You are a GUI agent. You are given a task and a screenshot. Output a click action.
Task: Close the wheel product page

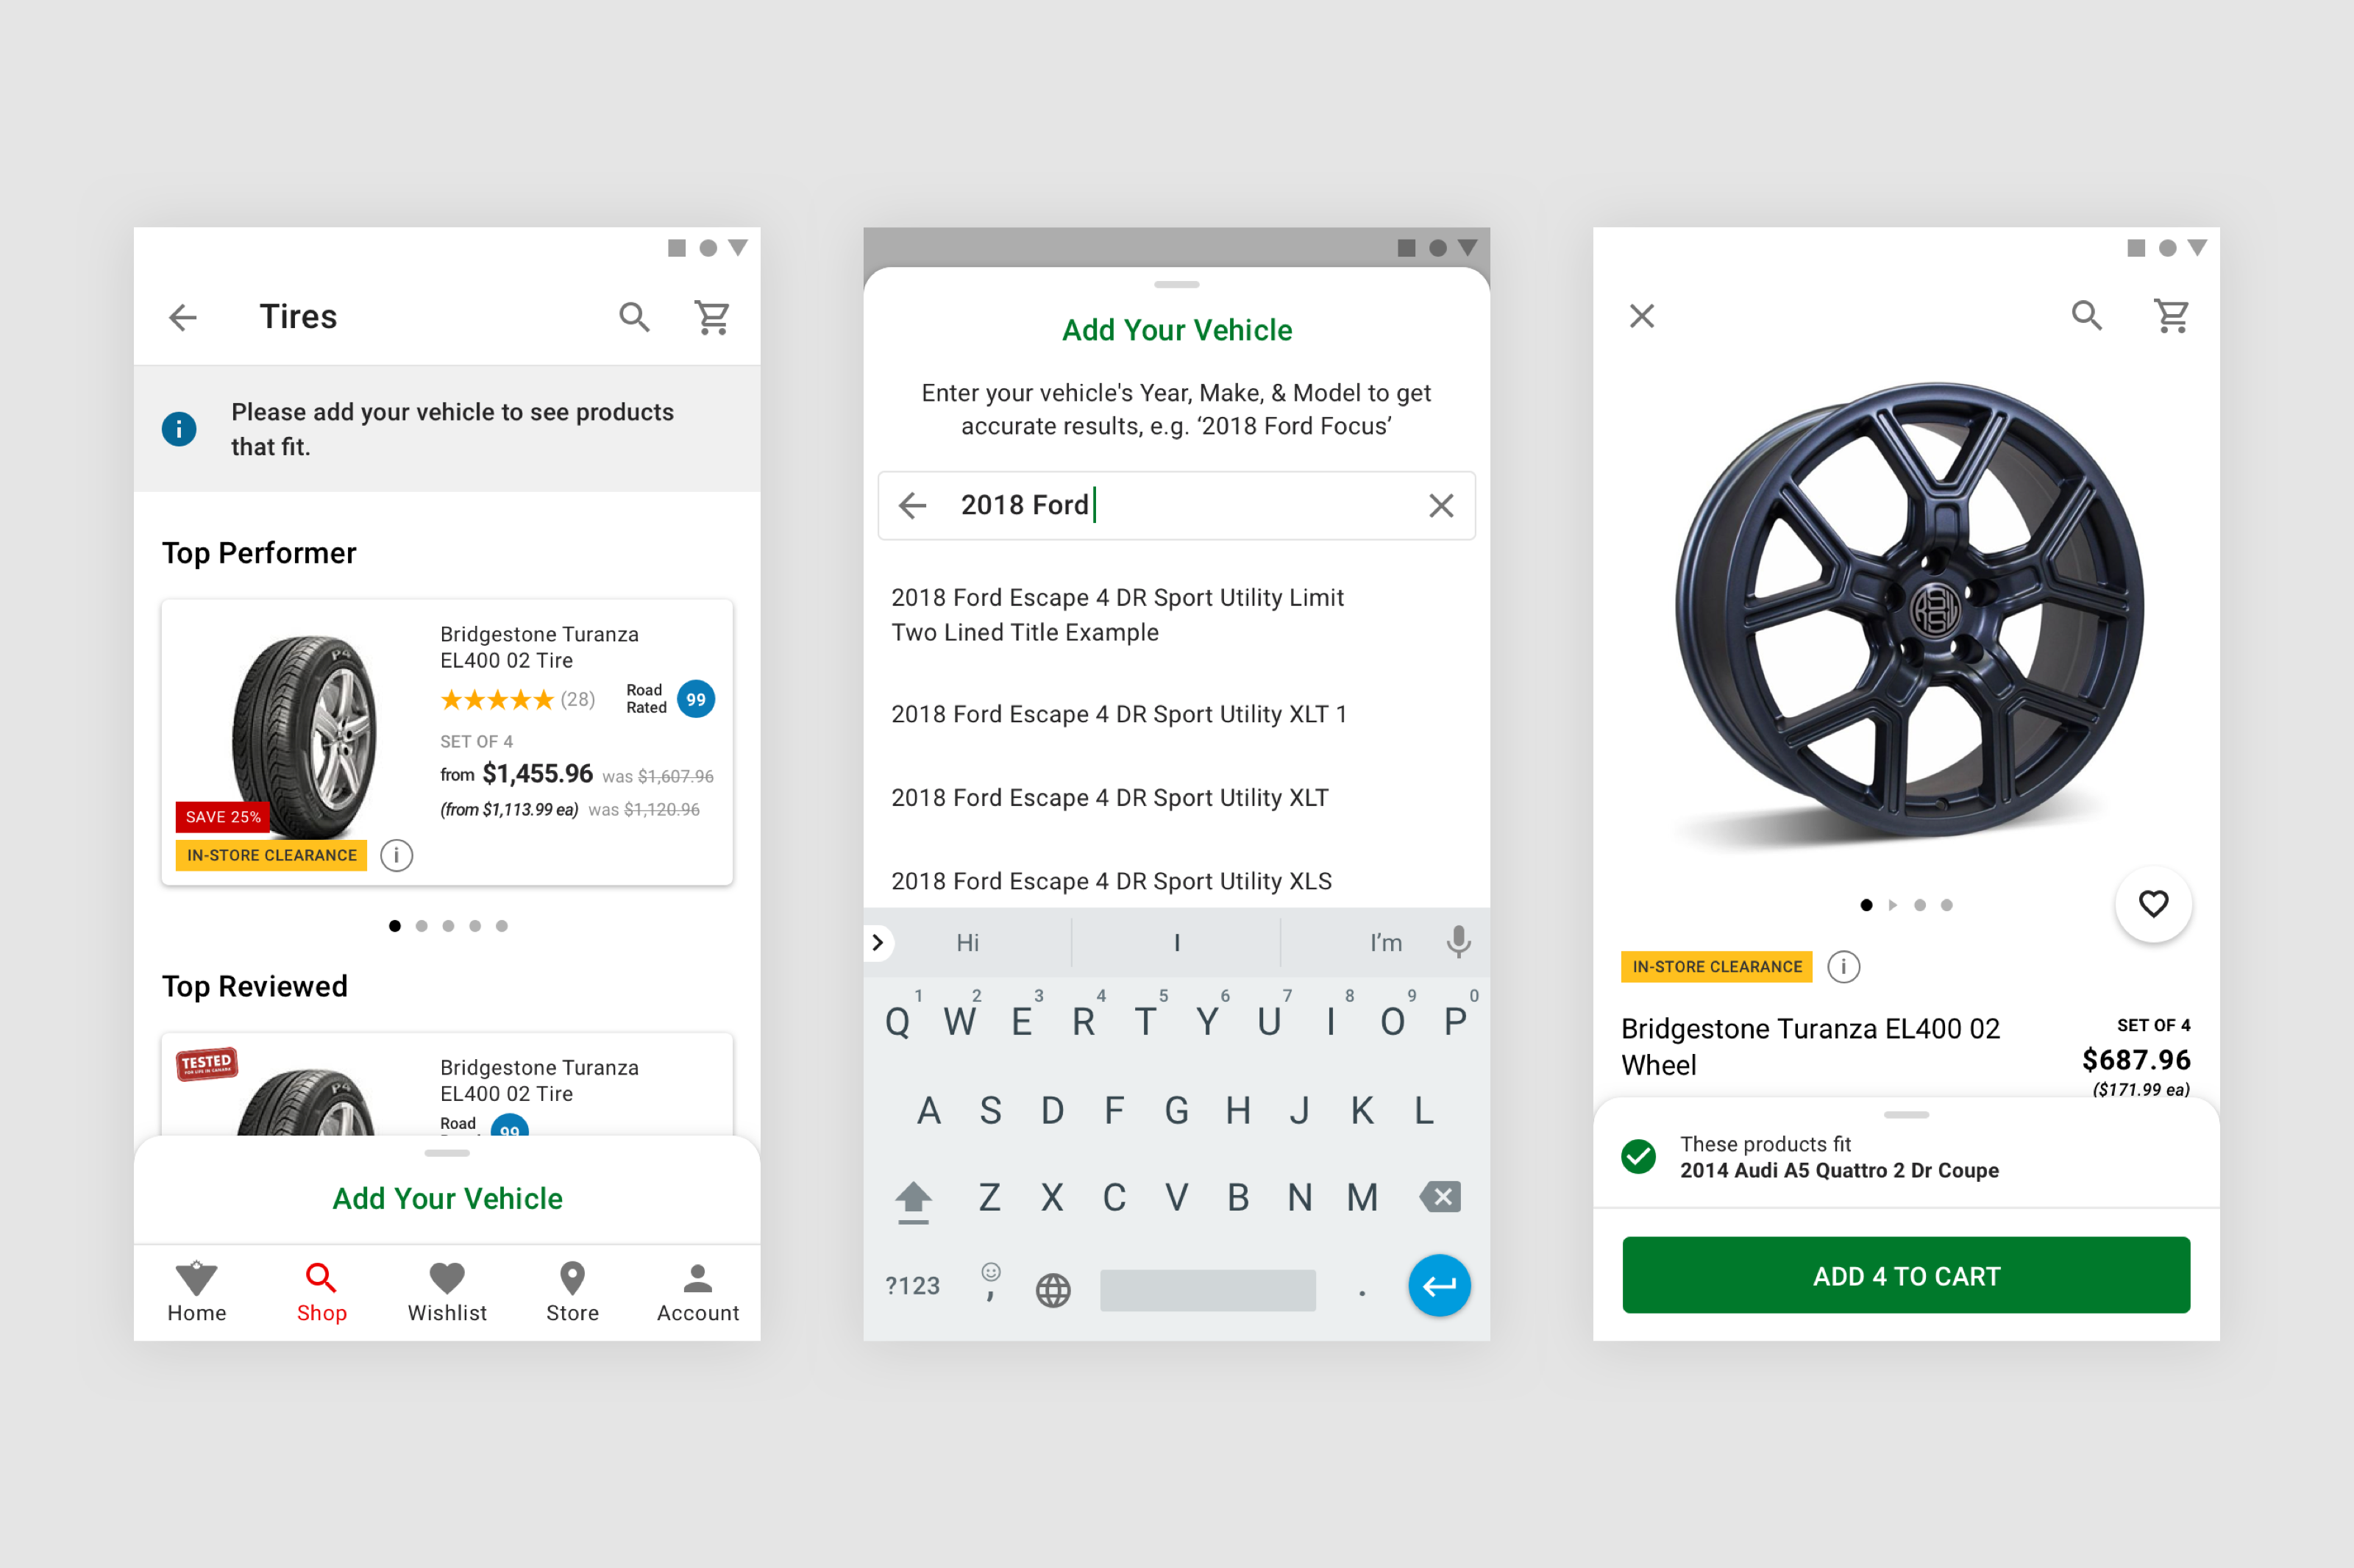1642,316
